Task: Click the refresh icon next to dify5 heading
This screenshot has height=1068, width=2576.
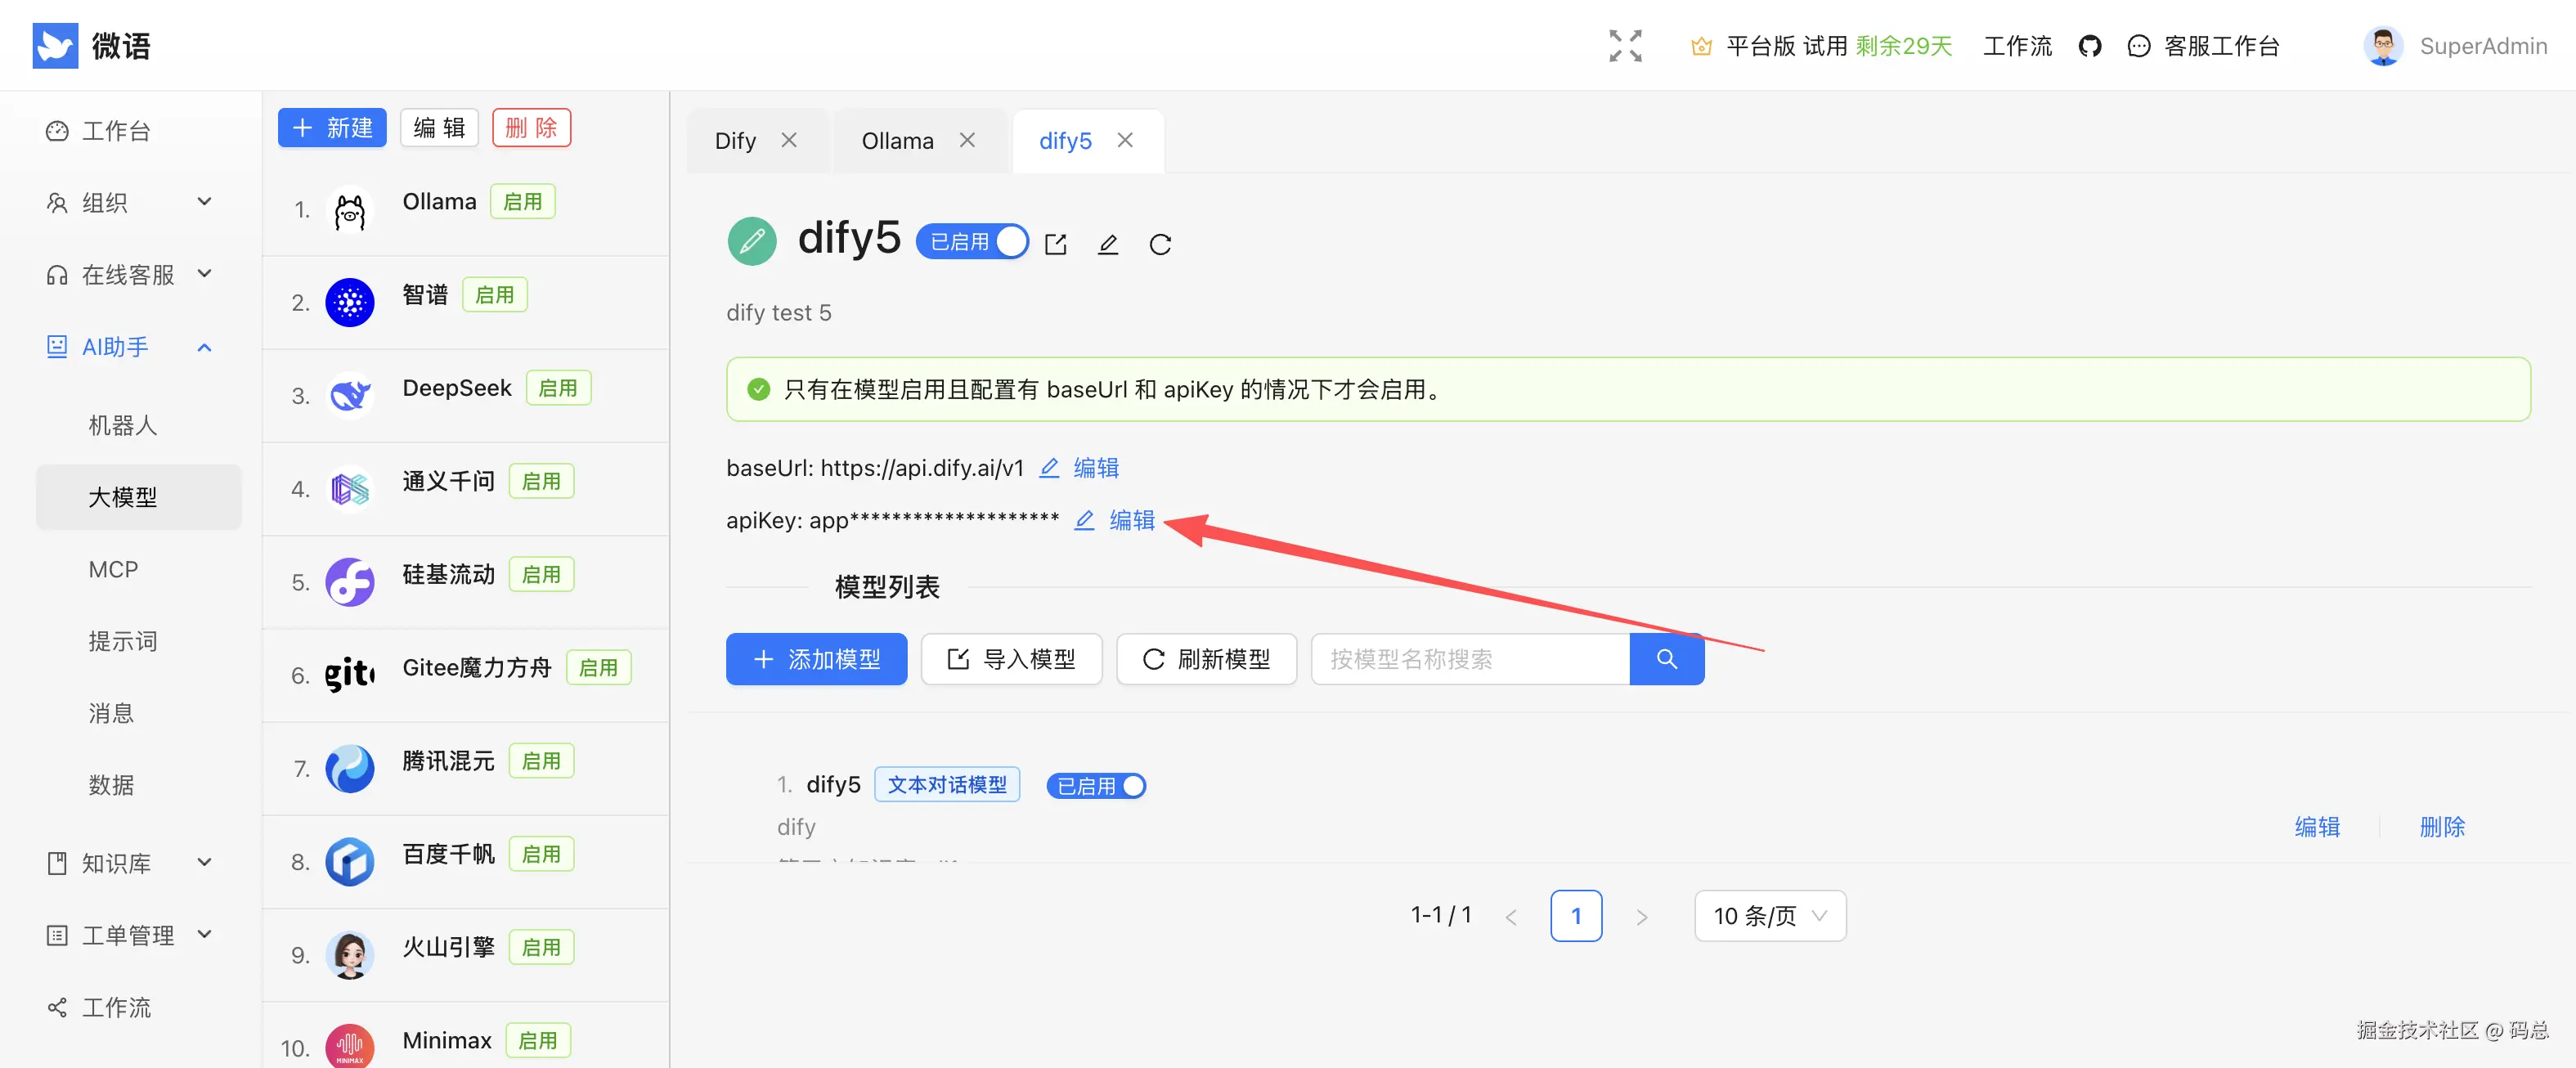Action: tap(1160, 243)
